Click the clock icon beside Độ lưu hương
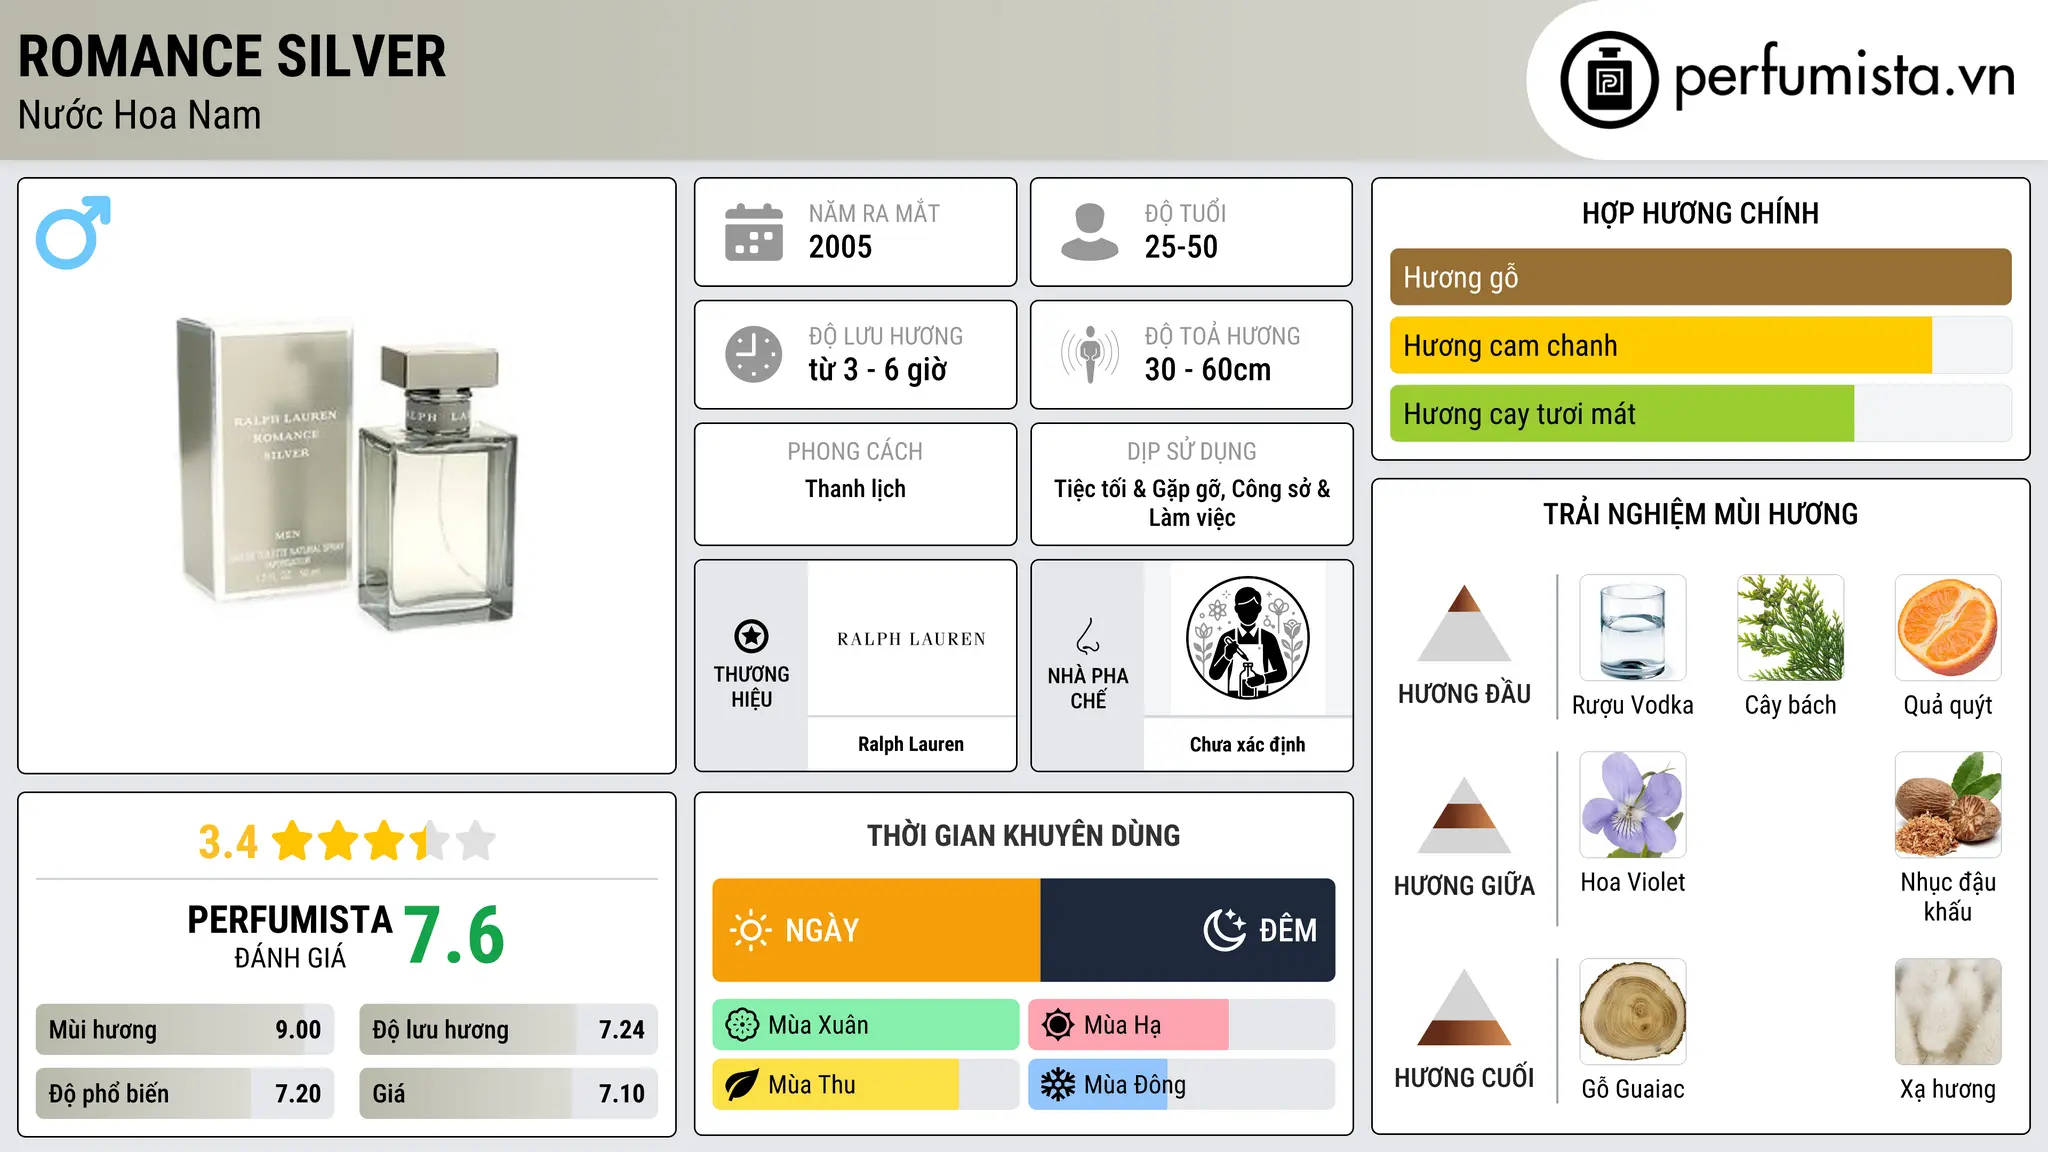 tap(754, 354)
